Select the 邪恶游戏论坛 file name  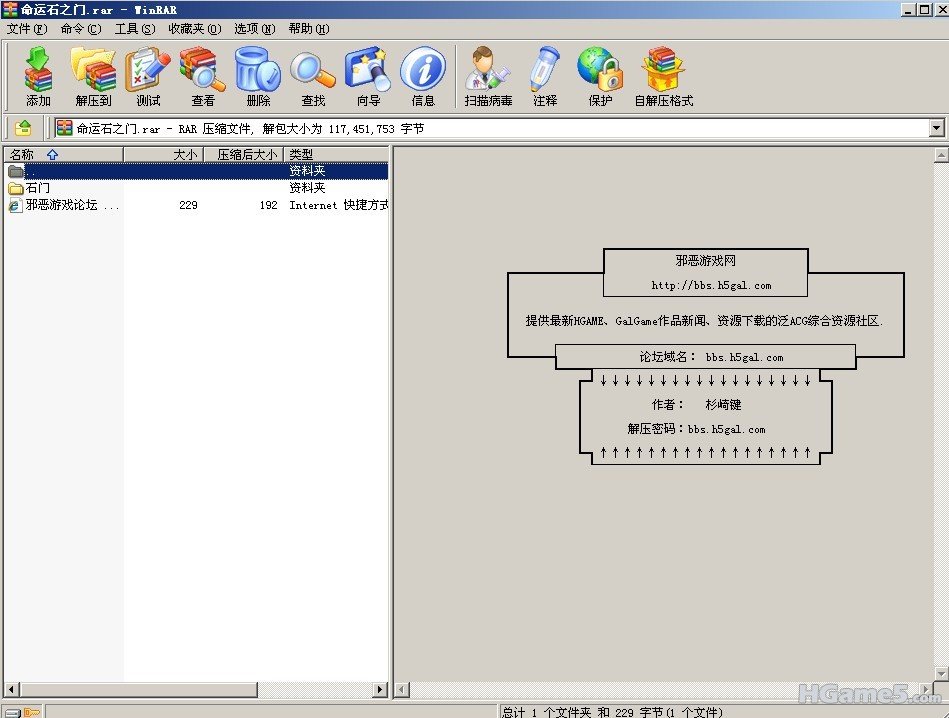coord(73,205)
